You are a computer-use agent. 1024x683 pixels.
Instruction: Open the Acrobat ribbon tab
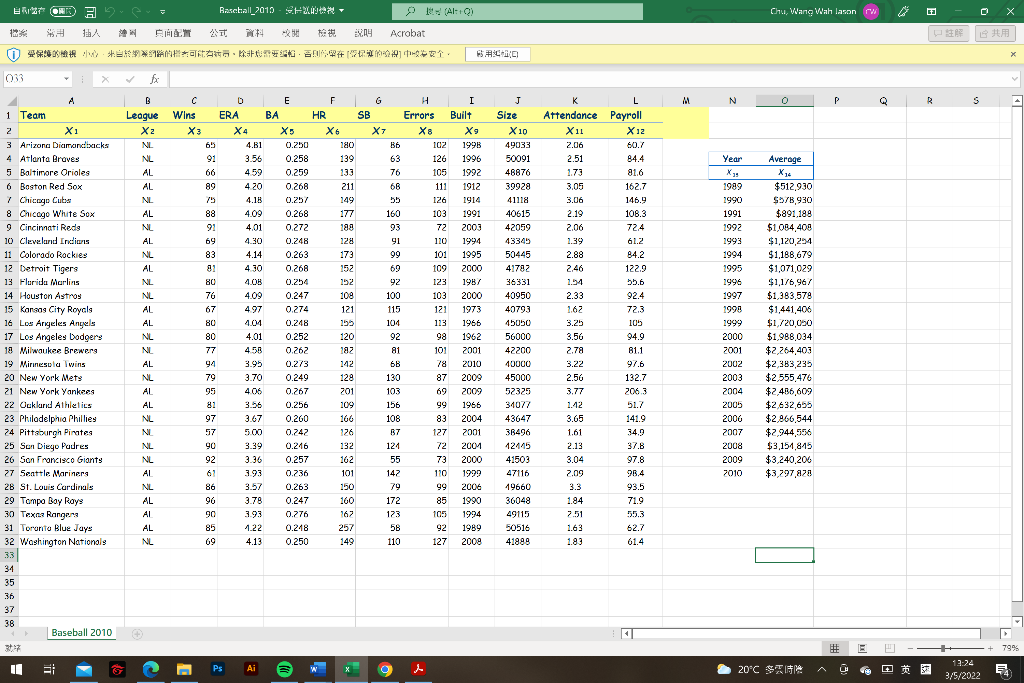pyautogui.click(x=407, y=33)
